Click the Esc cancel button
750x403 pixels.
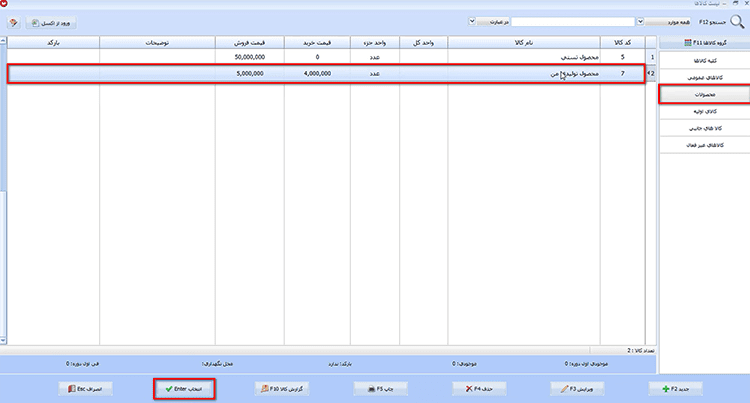tap(86, 389)
